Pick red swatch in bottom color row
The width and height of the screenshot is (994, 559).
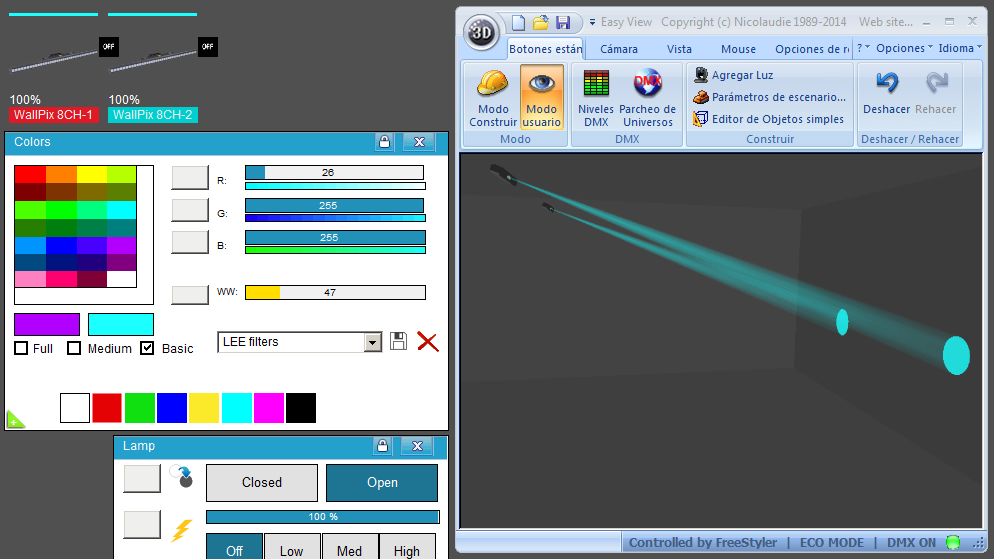pyautogui.click(x=106, y=408)
